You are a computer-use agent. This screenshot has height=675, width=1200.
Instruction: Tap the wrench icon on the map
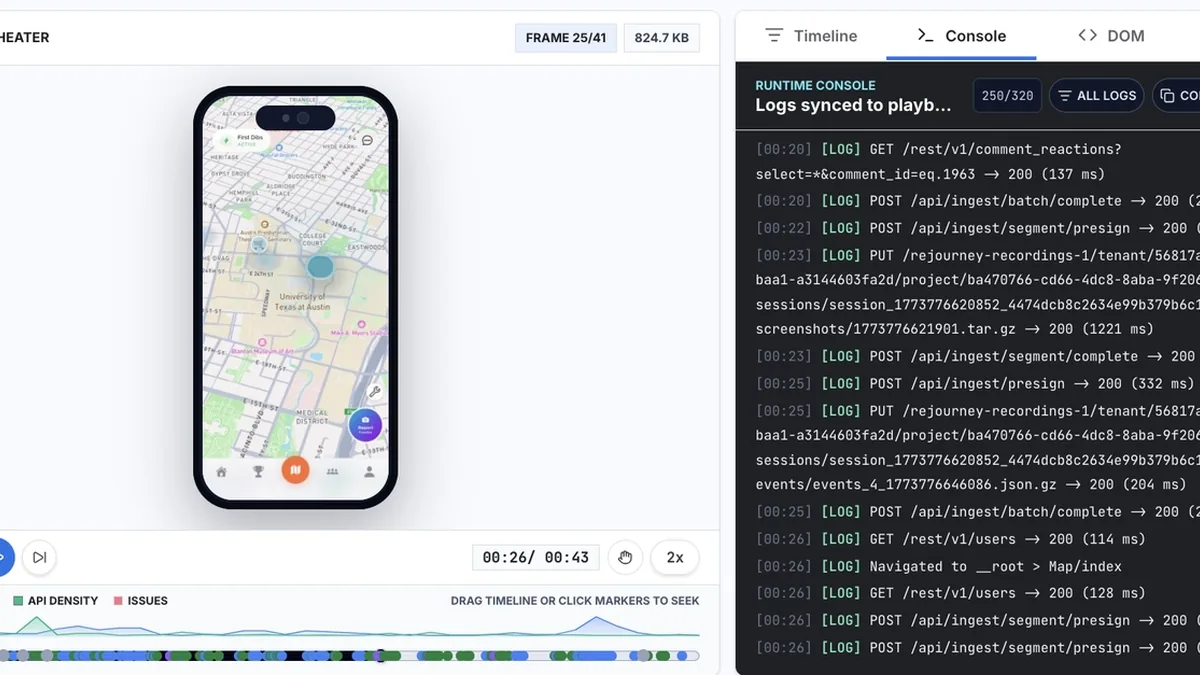(x=374, y=392)
